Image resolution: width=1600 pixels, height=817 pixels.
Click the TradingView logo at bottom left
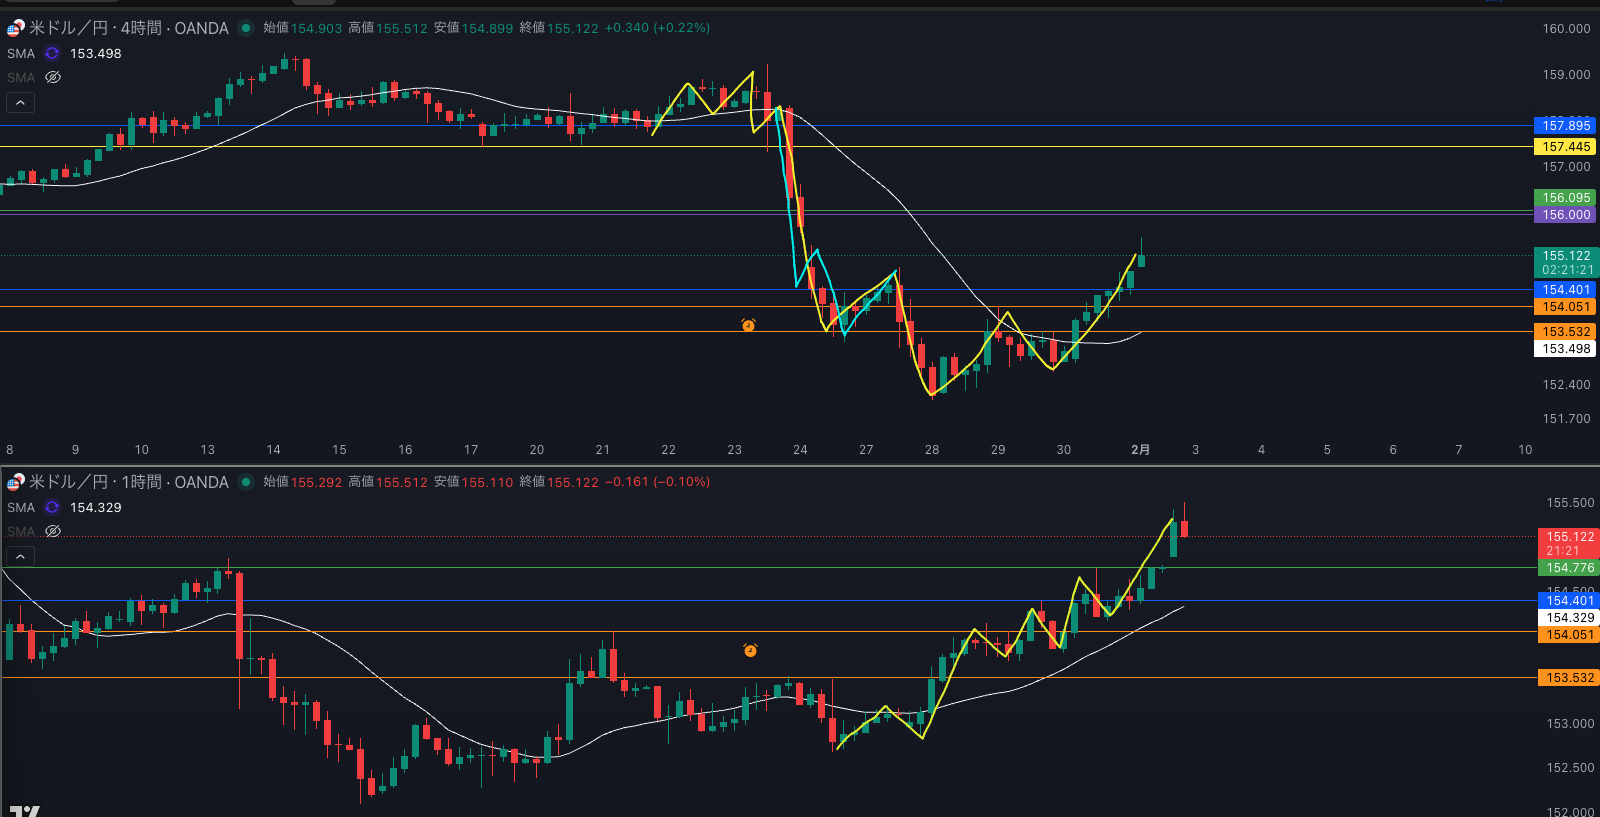pos(24,810)
